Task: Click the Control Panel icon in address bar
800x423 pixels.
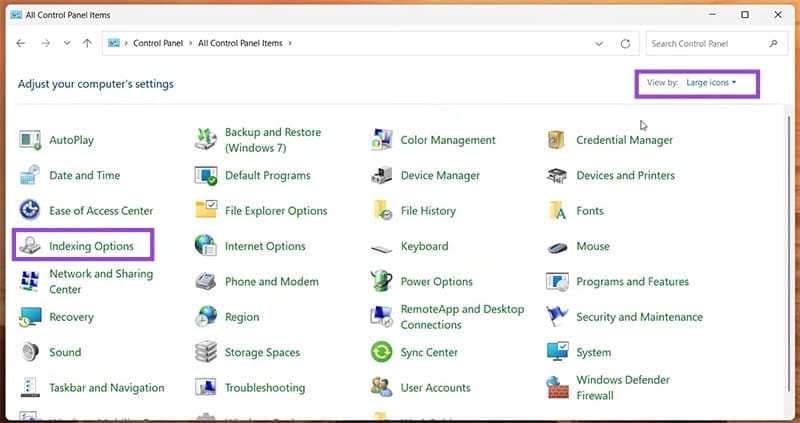Action: coord(114,43)
